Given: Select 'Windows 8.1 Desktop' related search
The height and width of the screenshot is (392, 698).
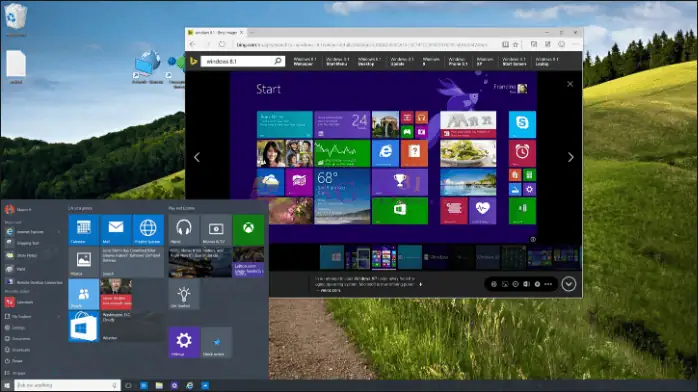Looking at the screenshot, I should coord(369,61).
